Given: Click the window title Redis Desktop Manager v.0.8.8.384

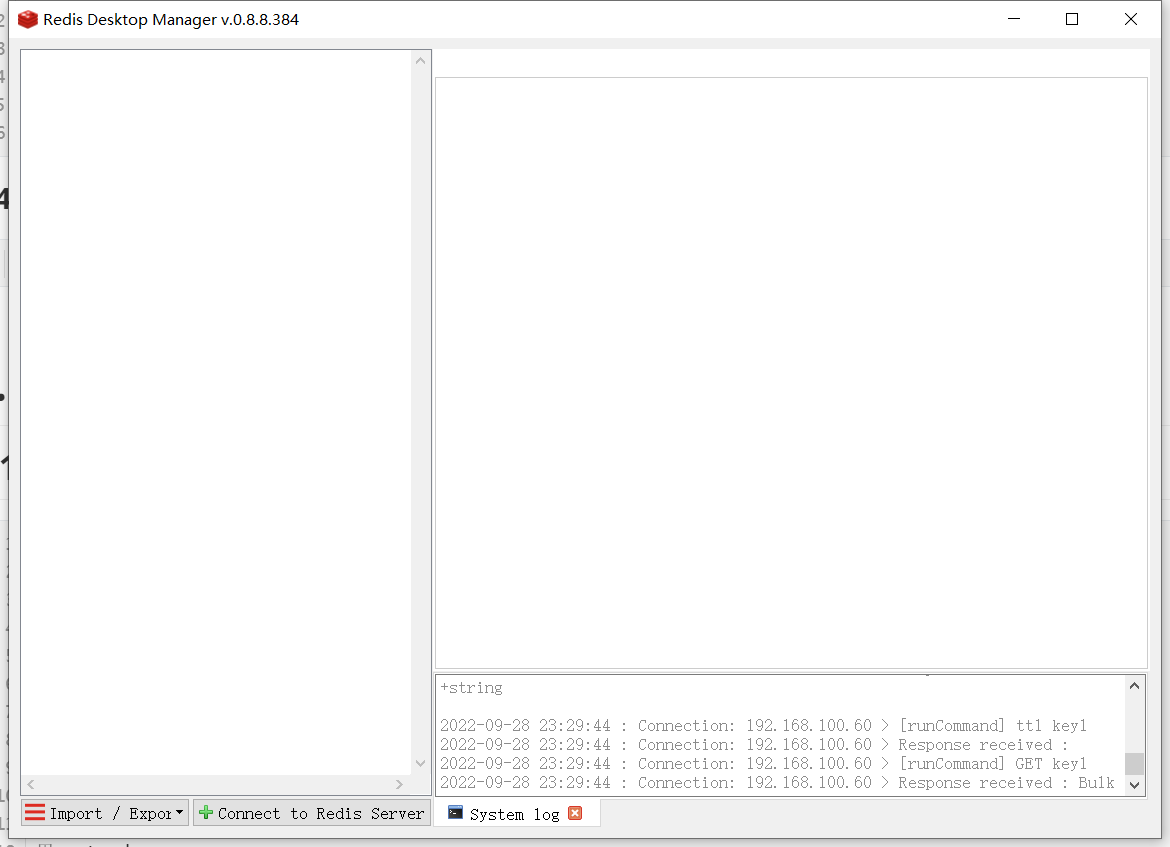Looking at the screenshot, I should [171, 19].
